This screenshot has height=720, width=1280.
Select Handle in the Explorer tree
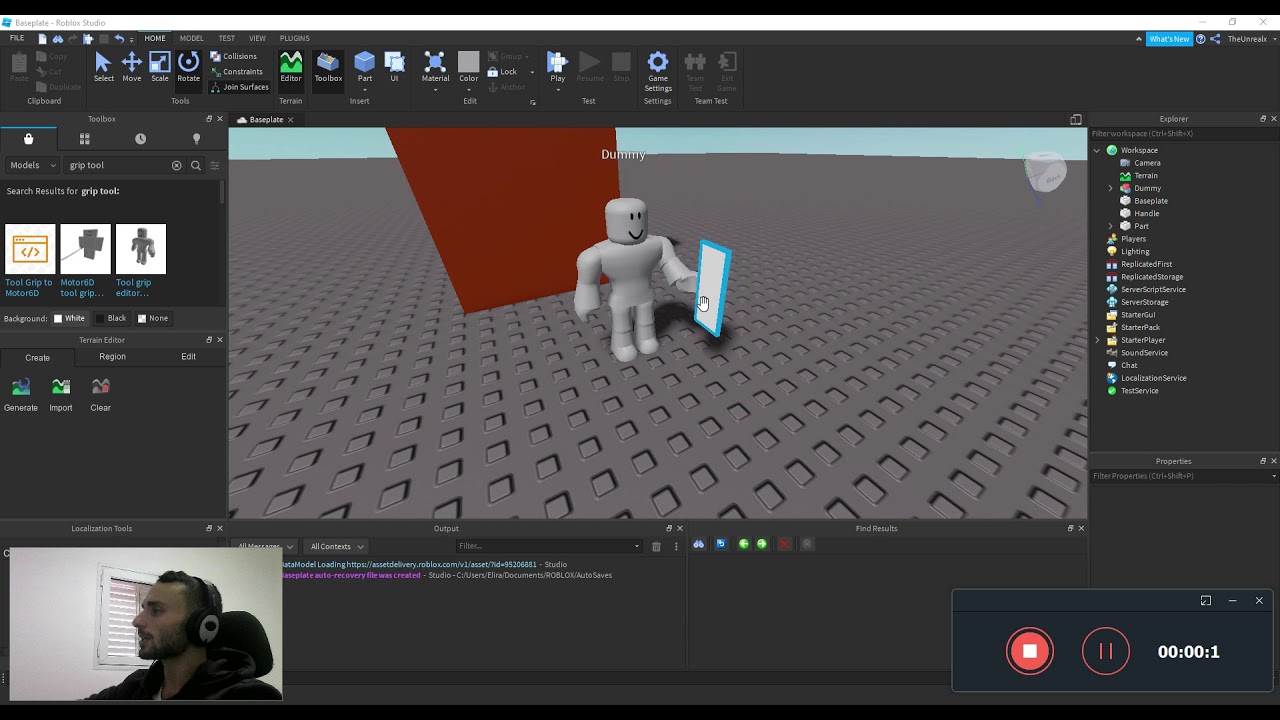pos(1147,213)
